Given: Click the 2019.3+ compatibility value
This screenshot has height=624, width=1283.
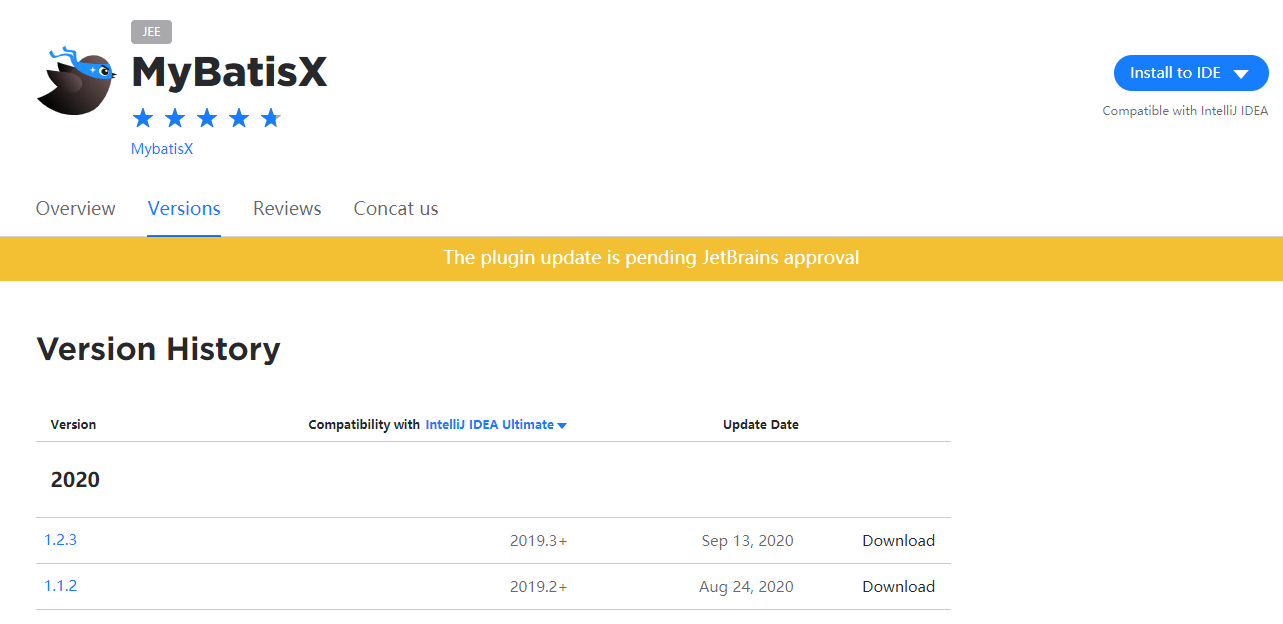Looking at the screenshot, I should [x=539, y=541].
